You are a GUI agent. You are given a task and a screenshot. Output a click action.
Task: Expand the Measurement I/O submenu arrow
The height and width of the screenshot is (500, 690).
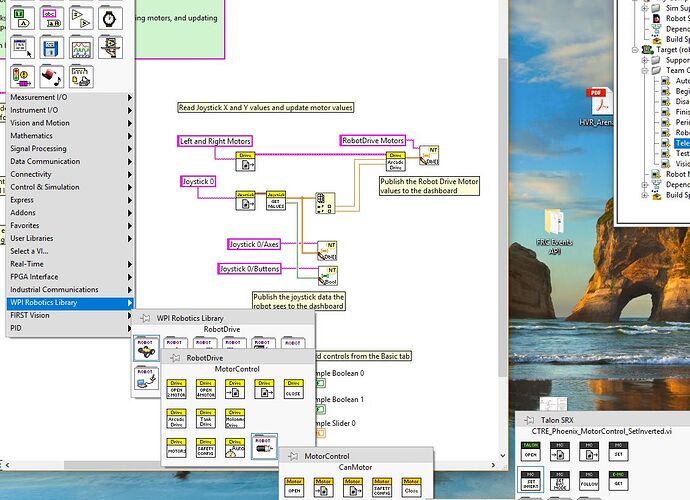tap(130, 97)
